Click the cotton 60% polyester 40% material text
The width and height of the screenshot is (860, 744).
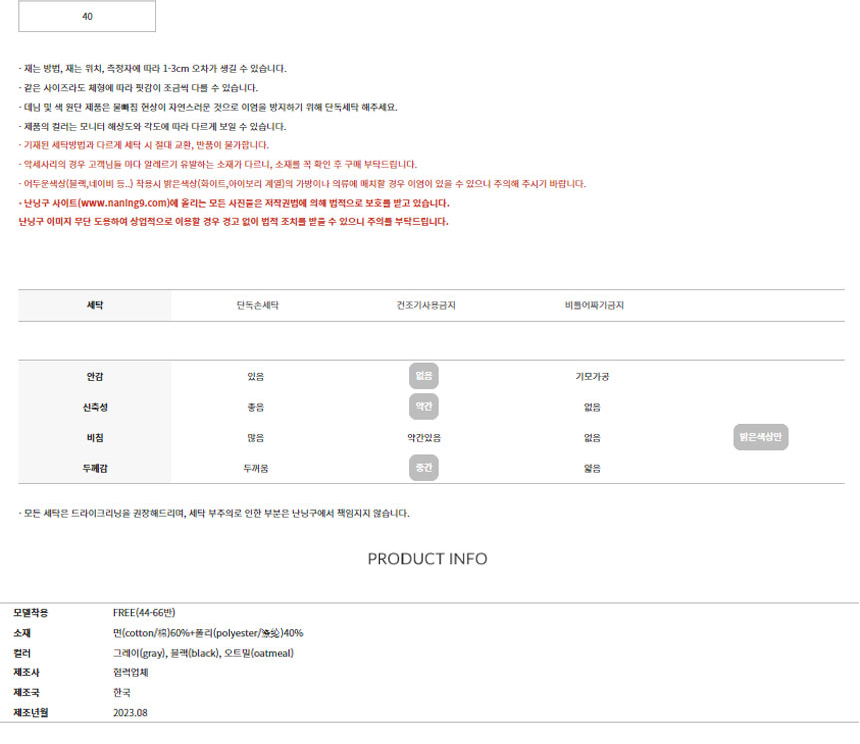coord(208,633)
